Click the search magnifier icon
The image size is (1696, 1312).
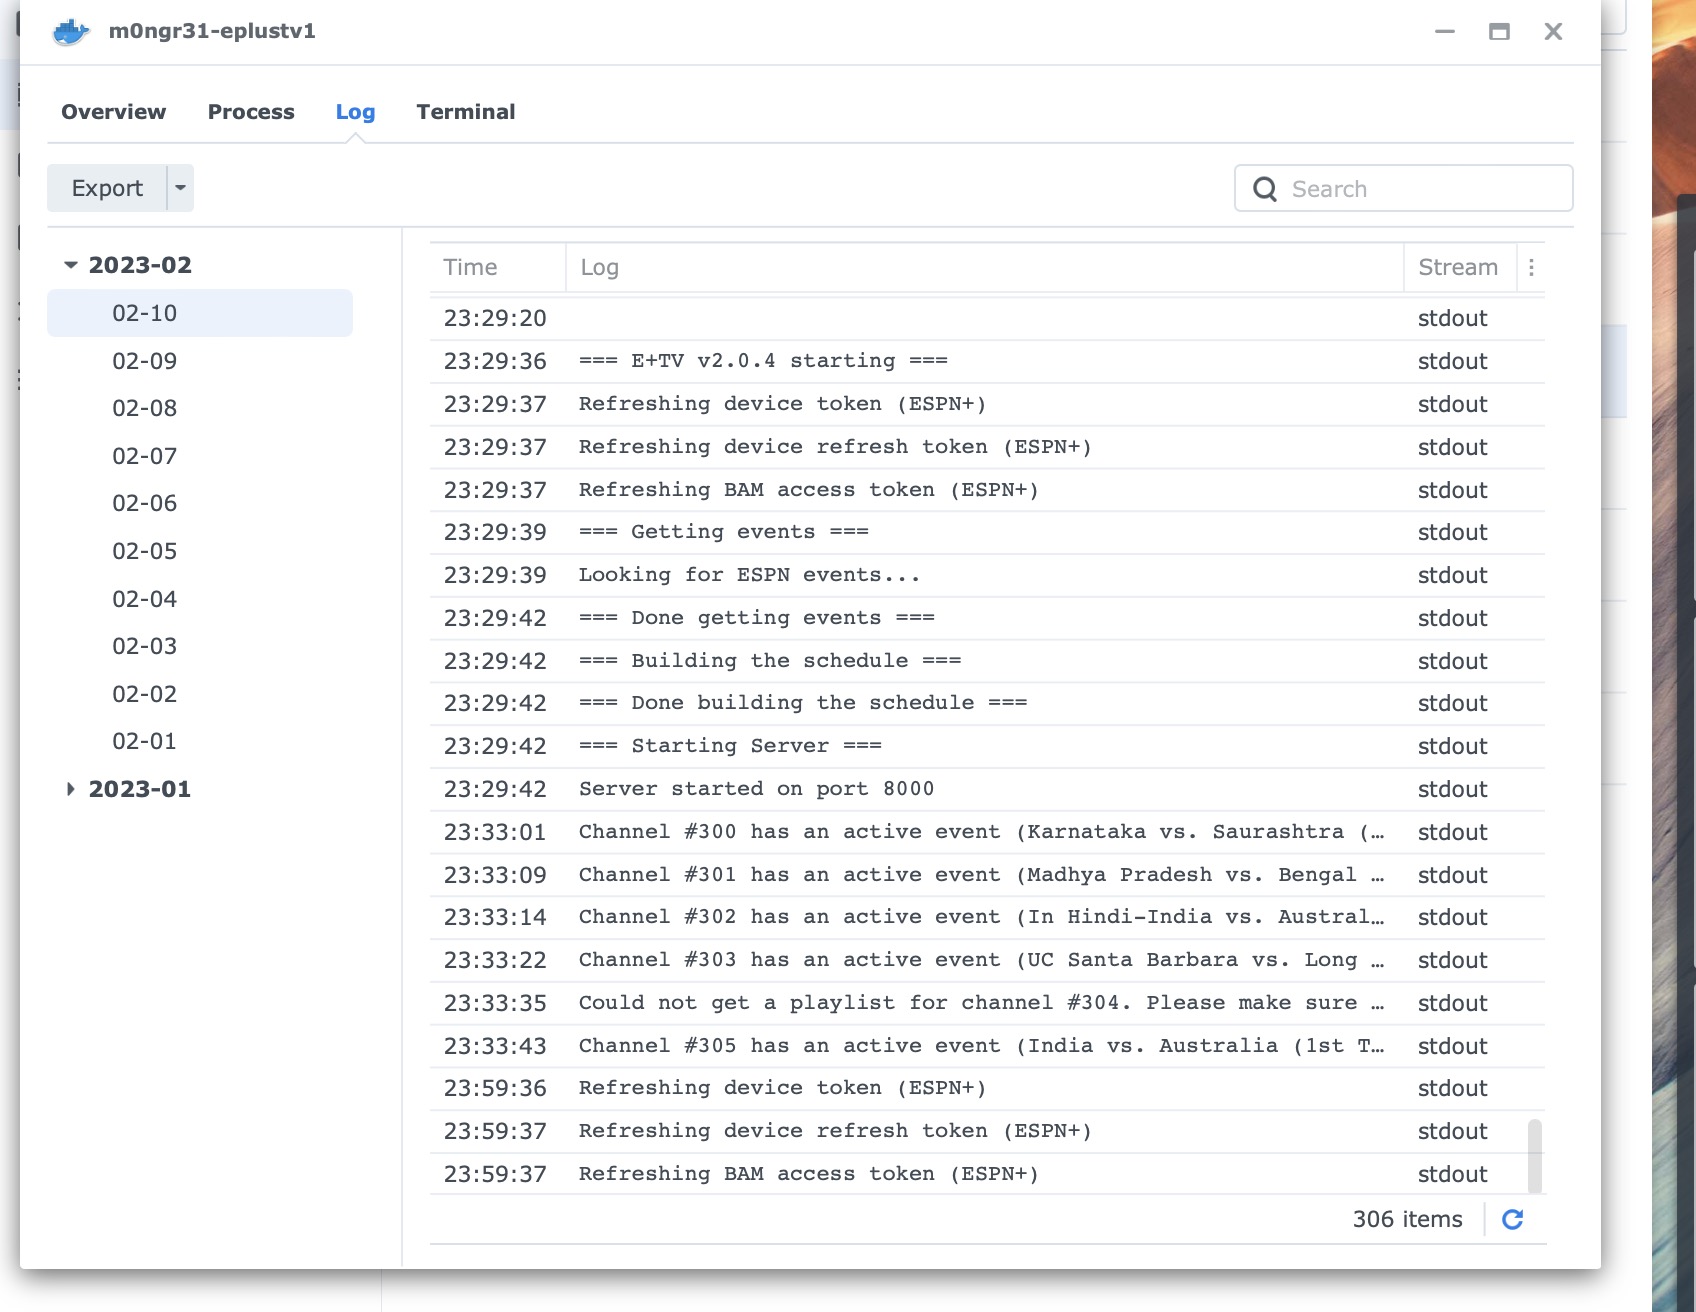tap(1265, 189)
